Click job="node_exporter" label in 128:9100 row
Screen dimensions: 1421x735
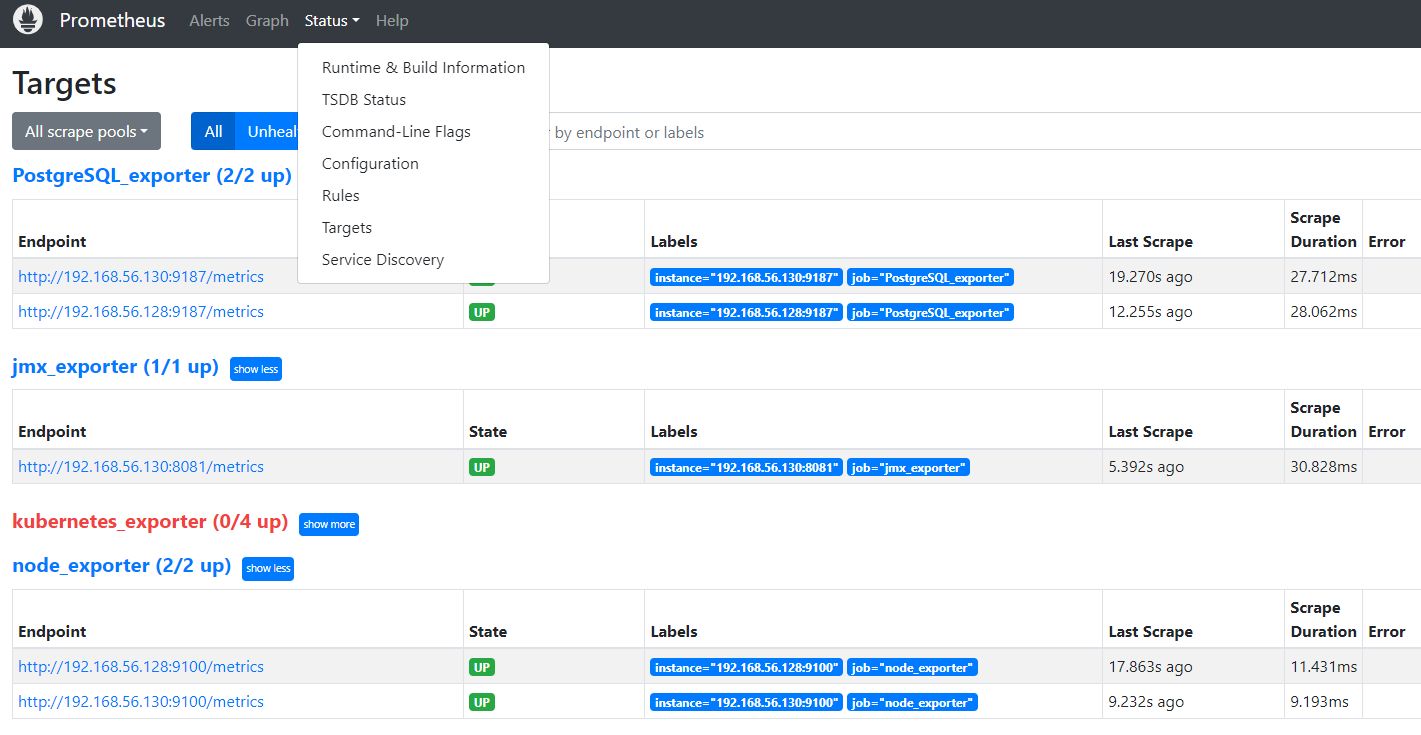pos(912,668)
